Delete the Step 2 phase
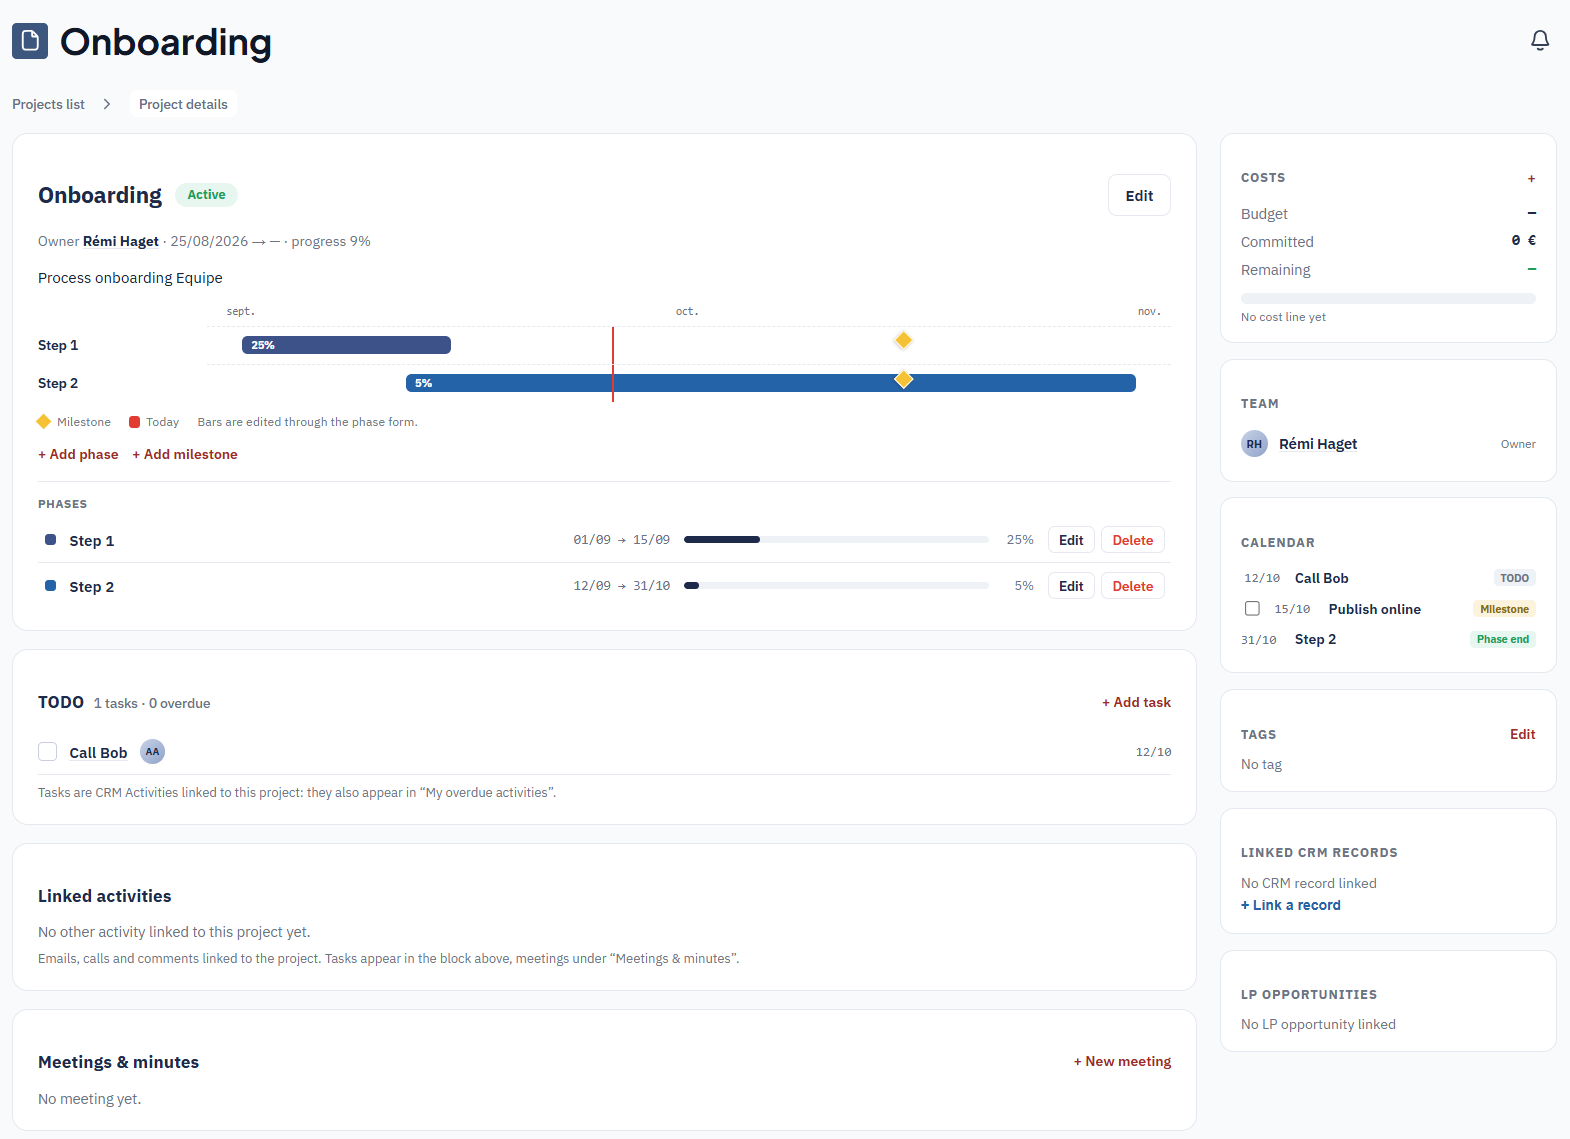 [x=1133, y=586]
